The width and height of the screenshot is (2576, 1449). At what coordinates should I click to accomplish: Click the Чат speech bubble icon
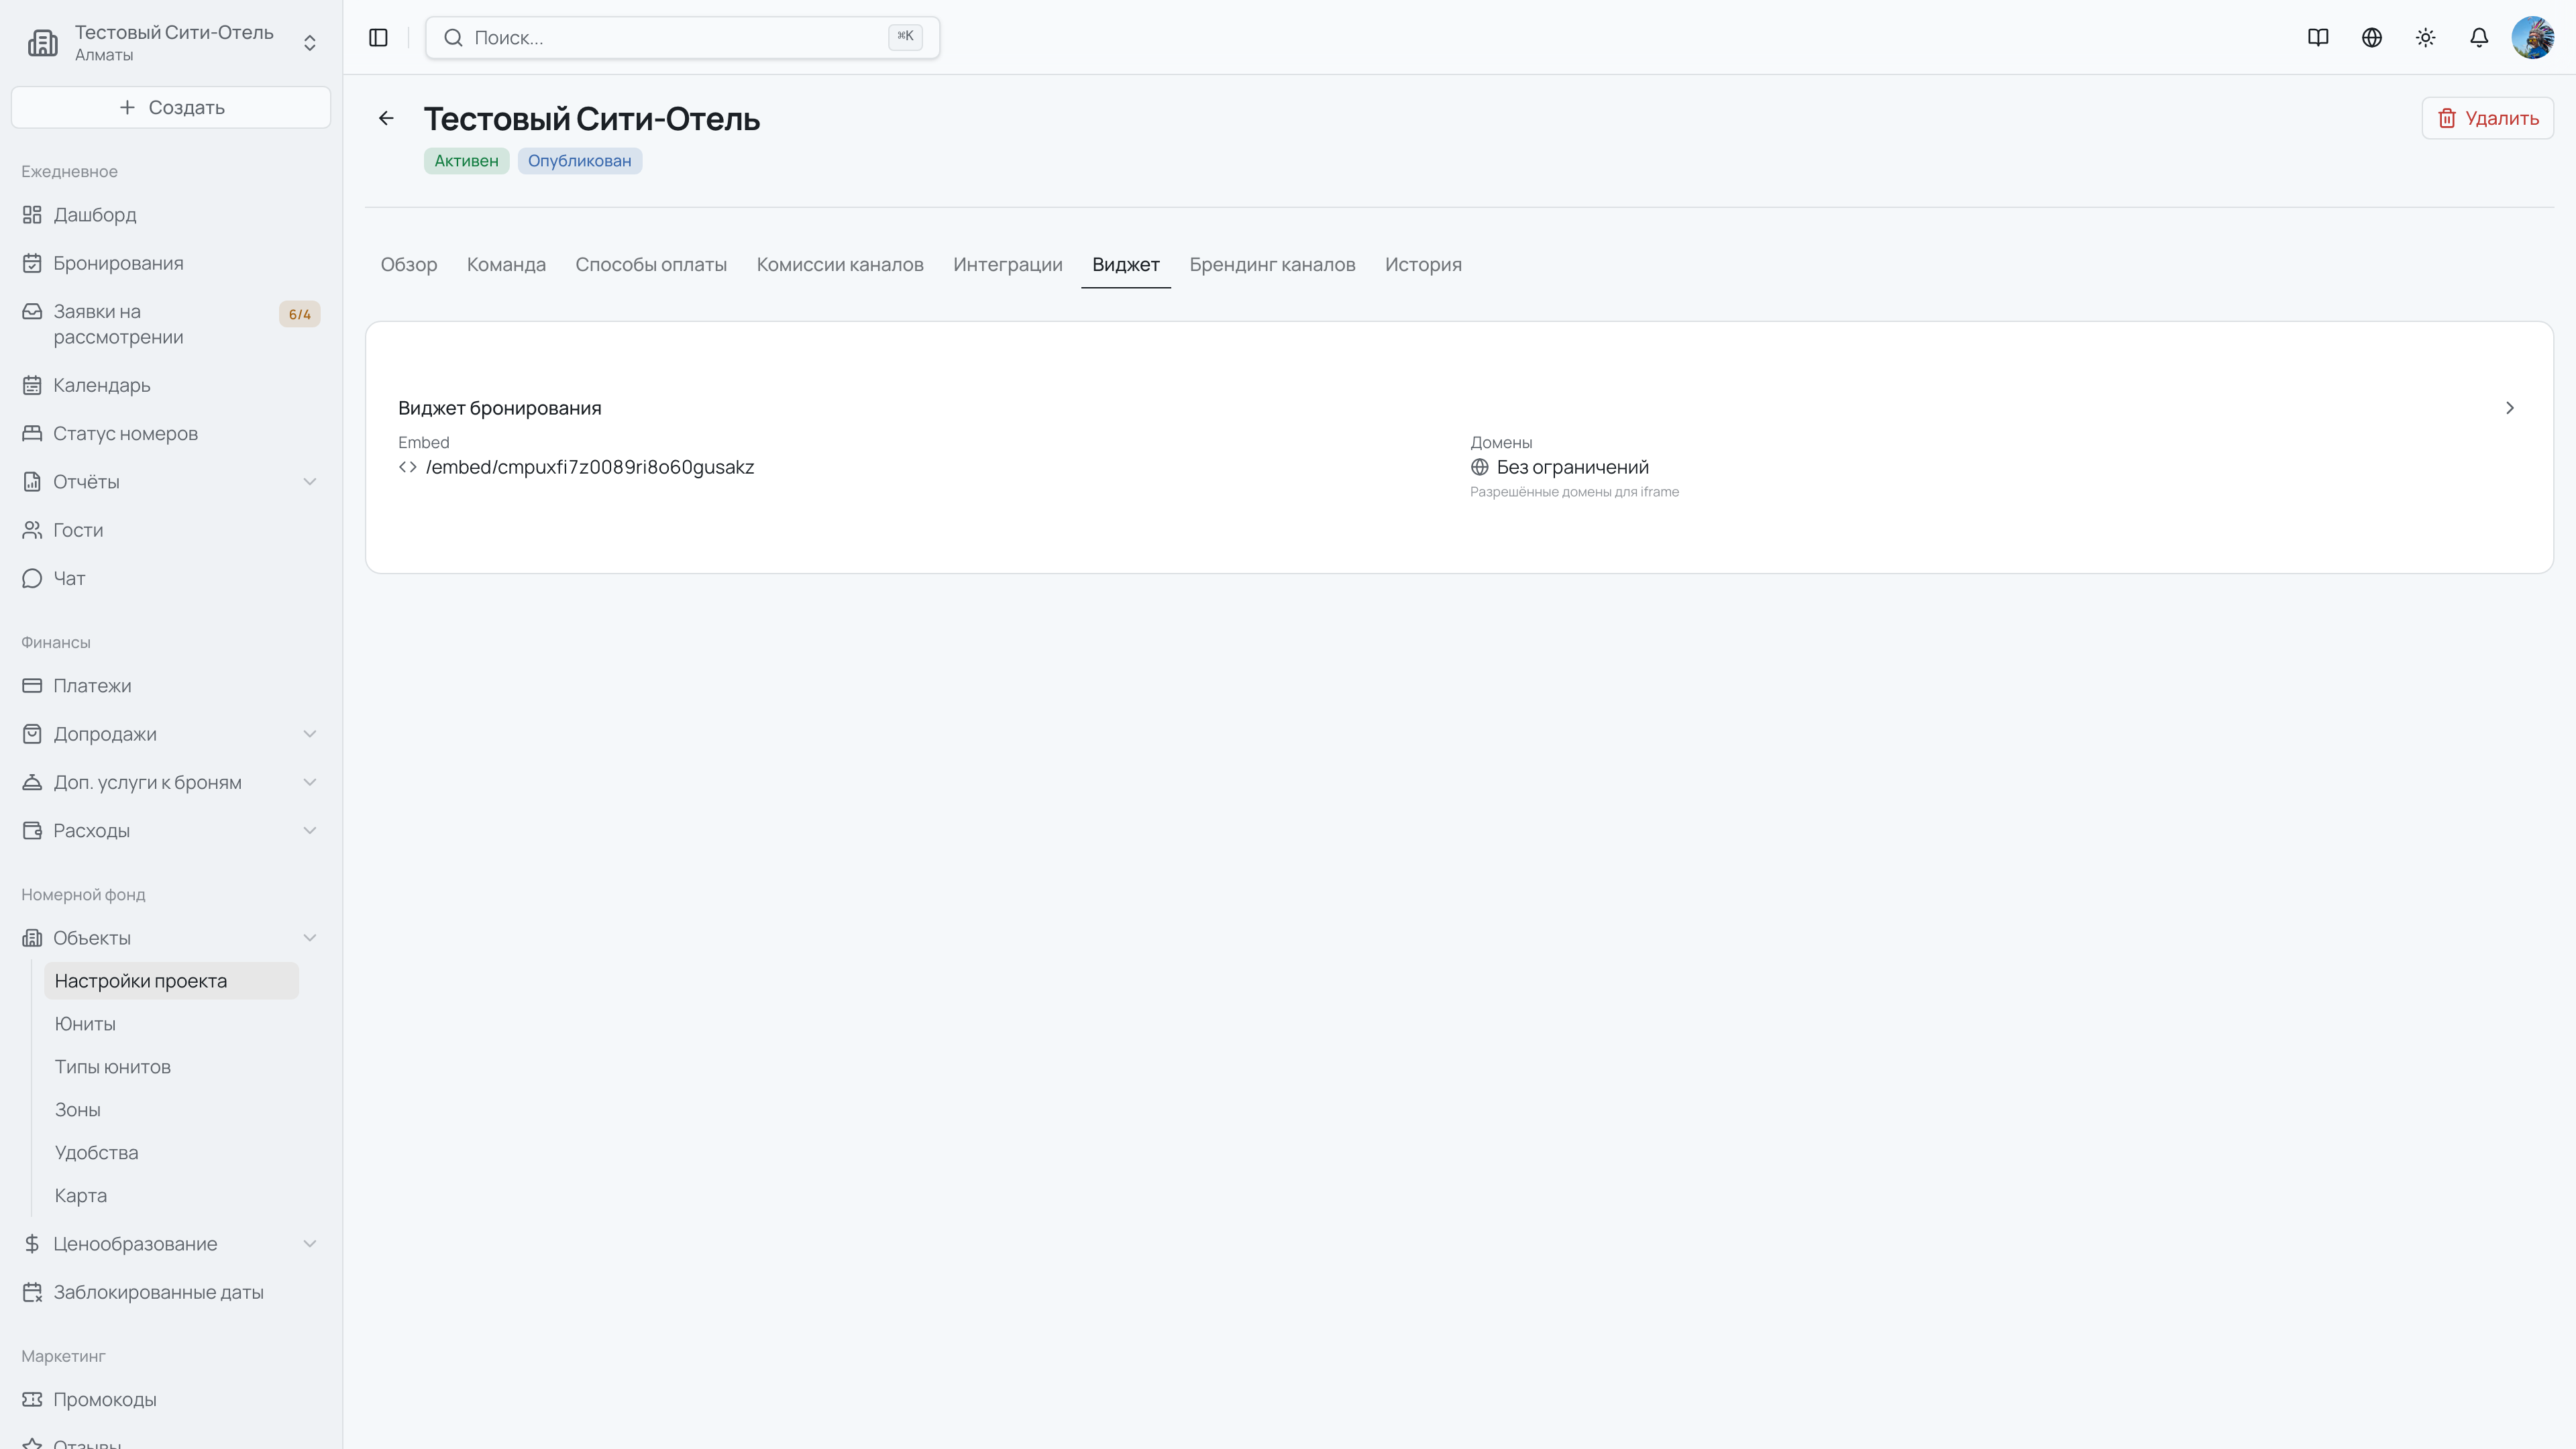32,578
